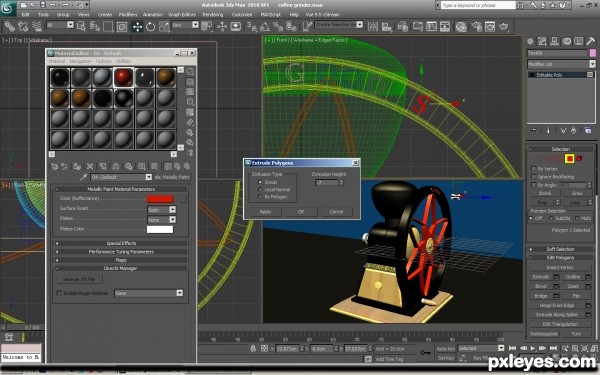The height and width of the screenshot is (375, 600).
Task: Toggle the Angle Snap icon
Action: coord(265,26)
